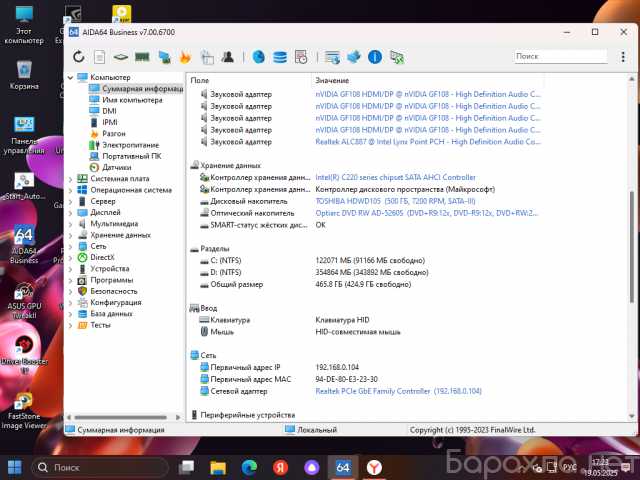Open Microsoft Edge from the taskbar
This screenshot has height=480, width=640.
click(x=246, y=467)
